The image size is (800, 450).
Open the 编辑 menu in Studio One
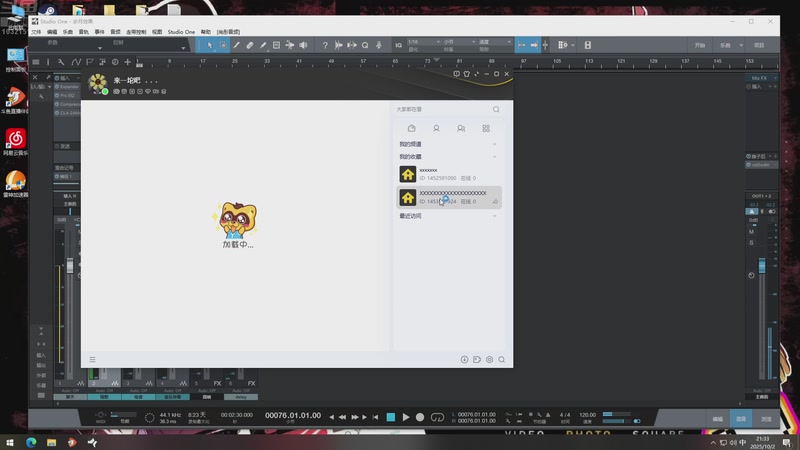pos(52,32)
